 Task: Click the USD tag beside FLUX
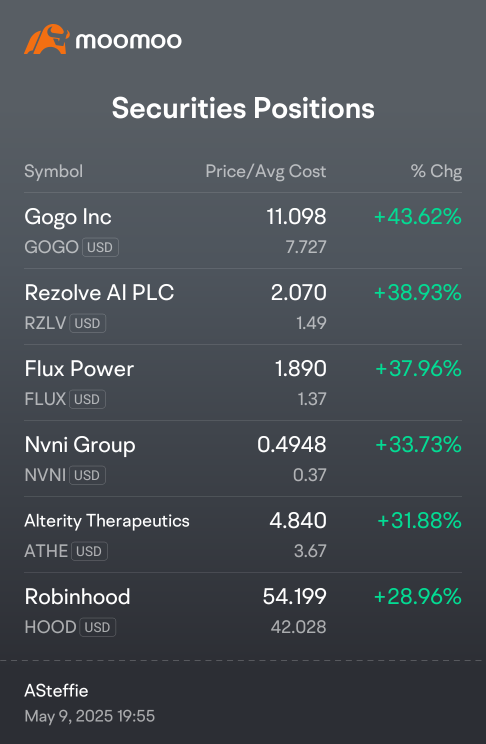point(87,399)
